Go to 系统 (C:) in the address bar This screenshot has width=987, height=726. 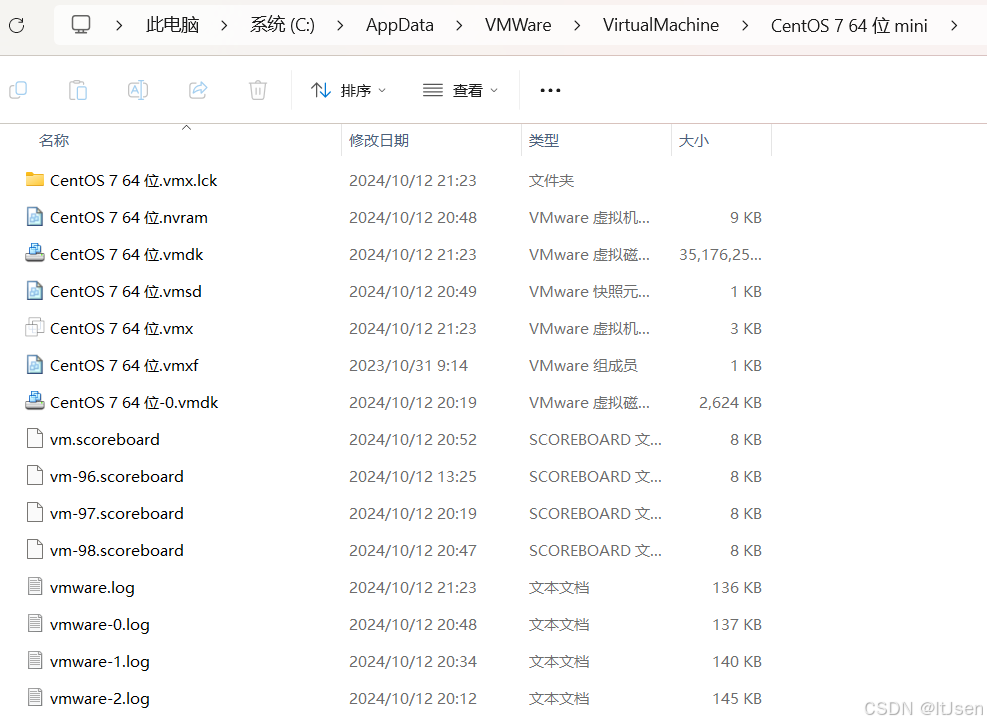(x=282, y=25)
